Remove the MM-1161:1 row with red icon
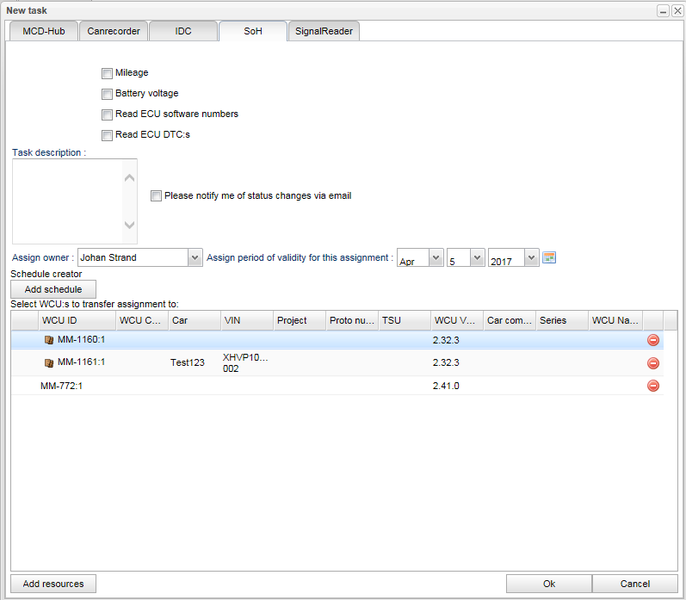Screen dimensions: 686x600 pyautogui.click(x=653, y=362)
